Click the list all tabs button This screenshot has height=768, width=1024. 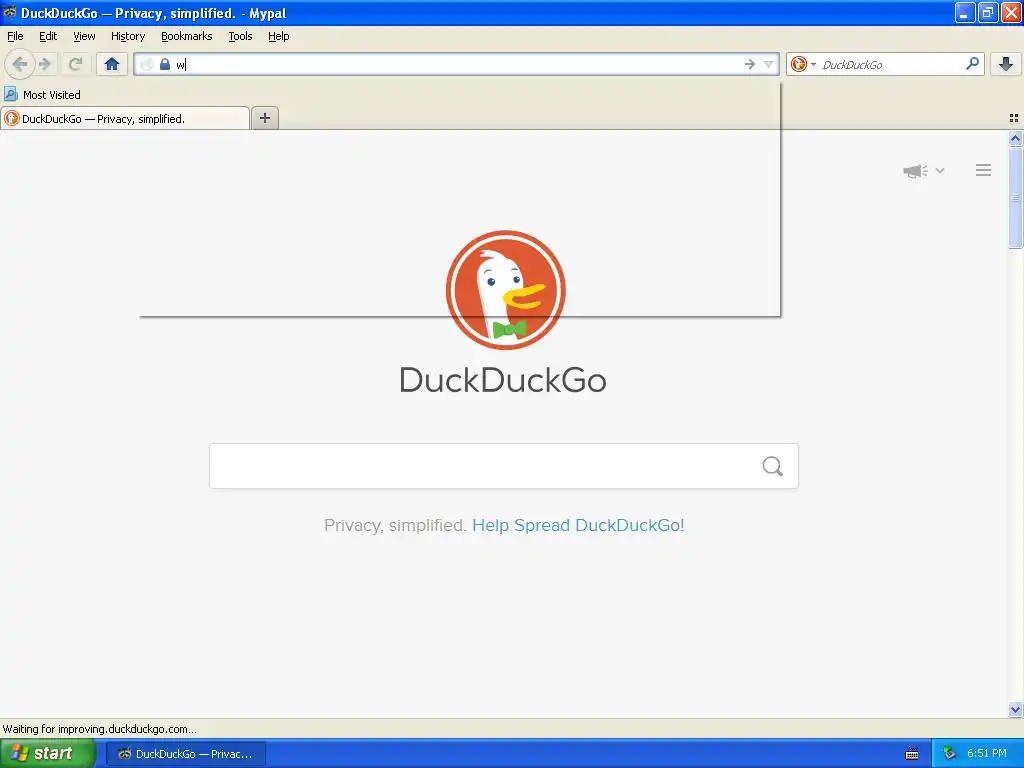pyautogui.click(x=1014, y=118)
